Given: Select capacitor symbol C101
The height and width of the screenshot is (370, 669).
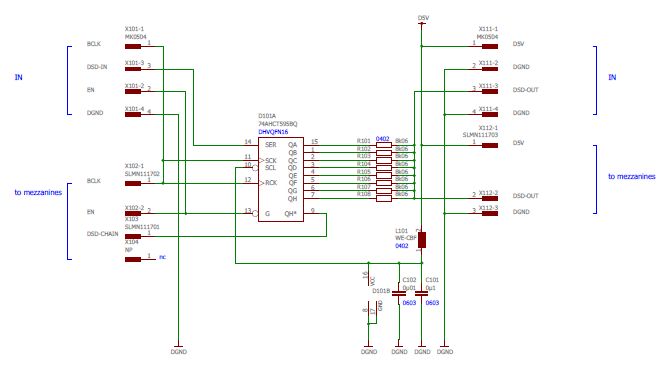Looking at the screenshot, I should point(422,294).
